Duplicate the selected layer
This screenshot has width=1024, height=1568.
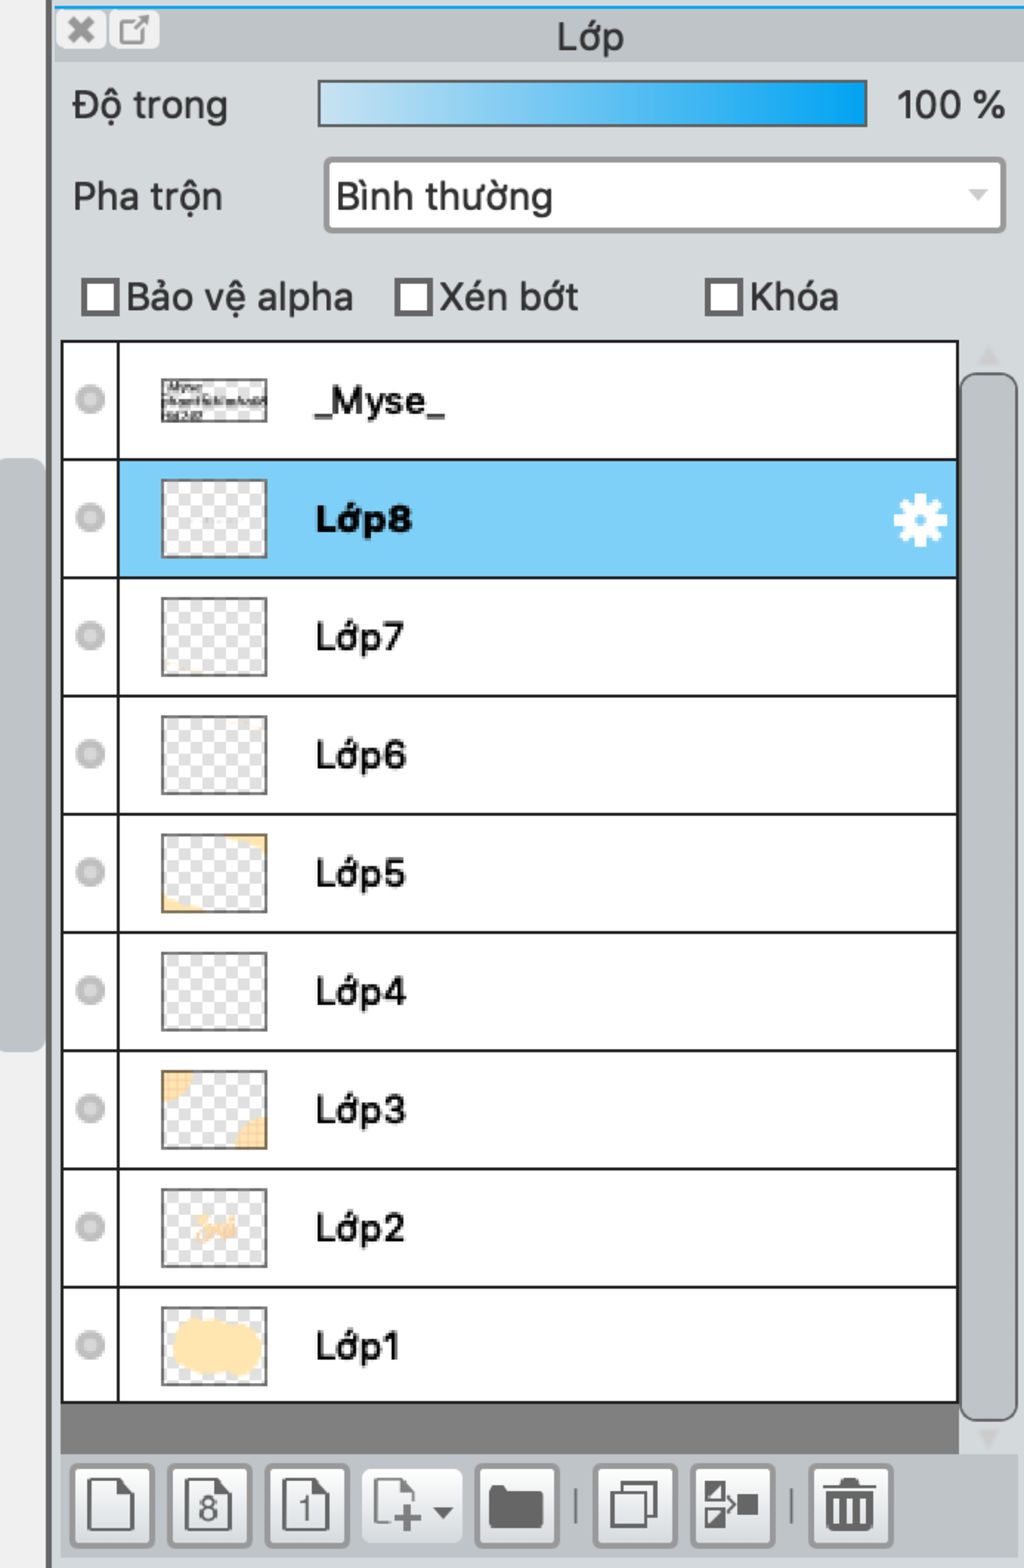point(635,1505)
